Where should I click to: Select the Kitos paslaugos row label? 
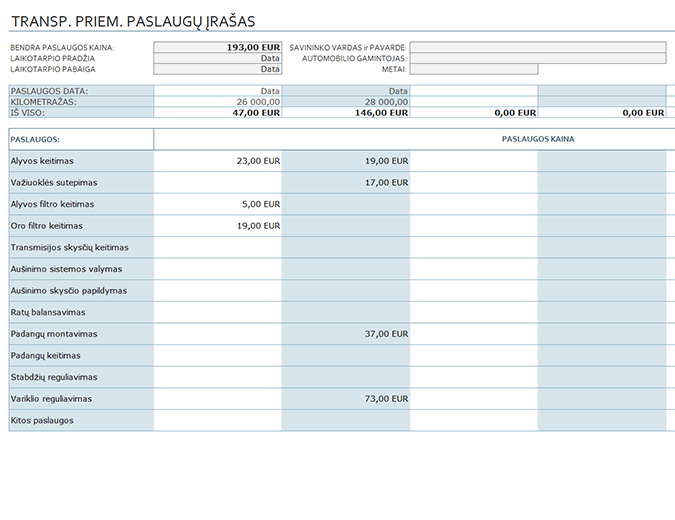coord(81,420)
